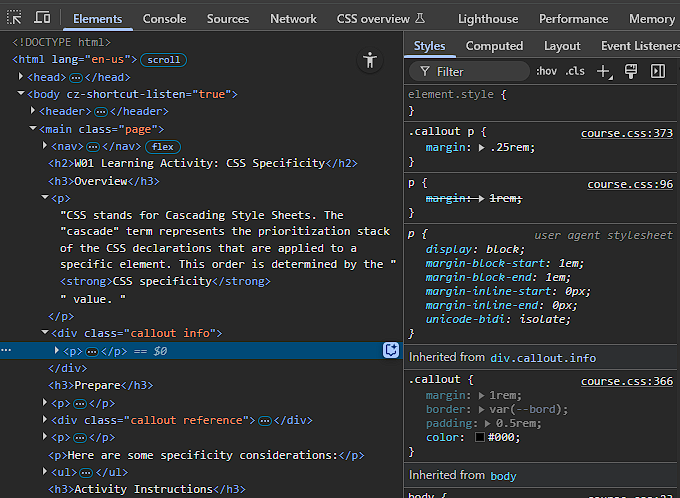680x498 pixels.
Task: Collapse the body element node
Action: pos(20,93)
